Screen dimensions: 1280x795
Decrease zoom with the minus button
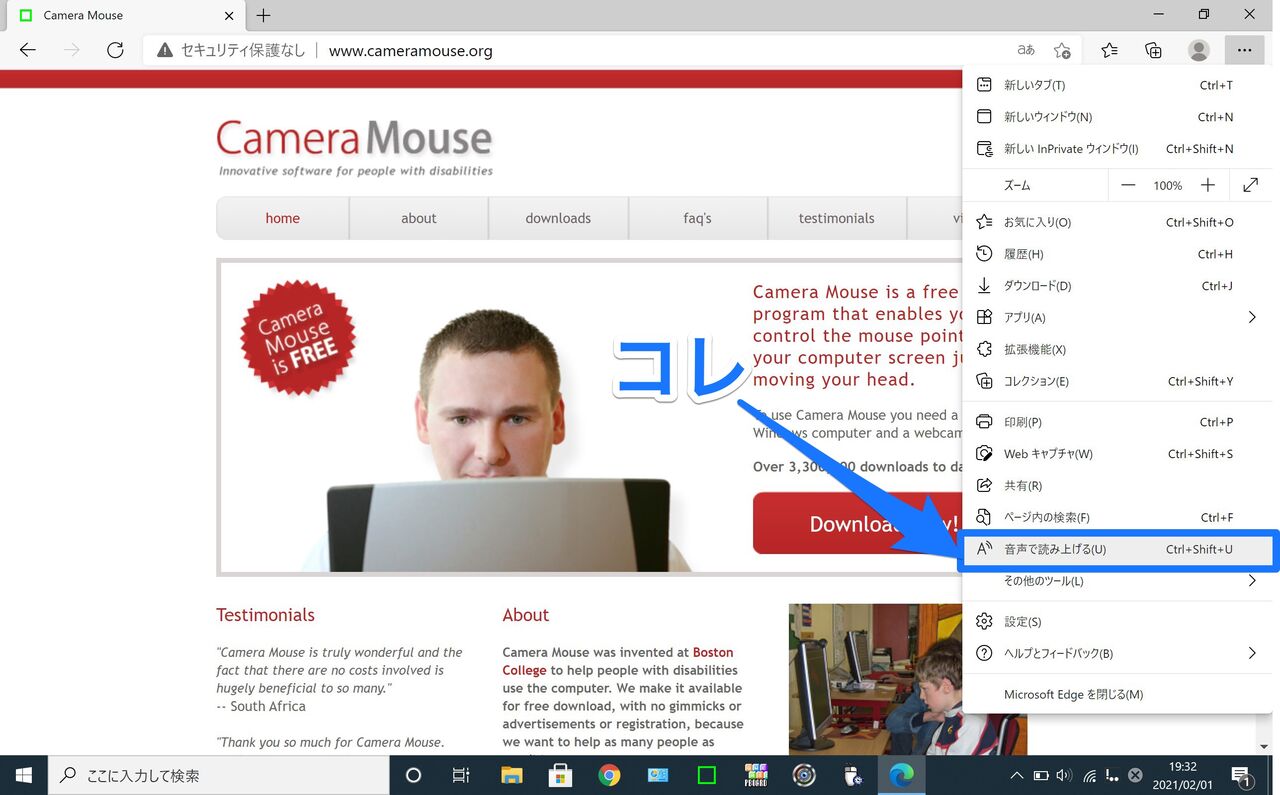[x=1128, y=185]
